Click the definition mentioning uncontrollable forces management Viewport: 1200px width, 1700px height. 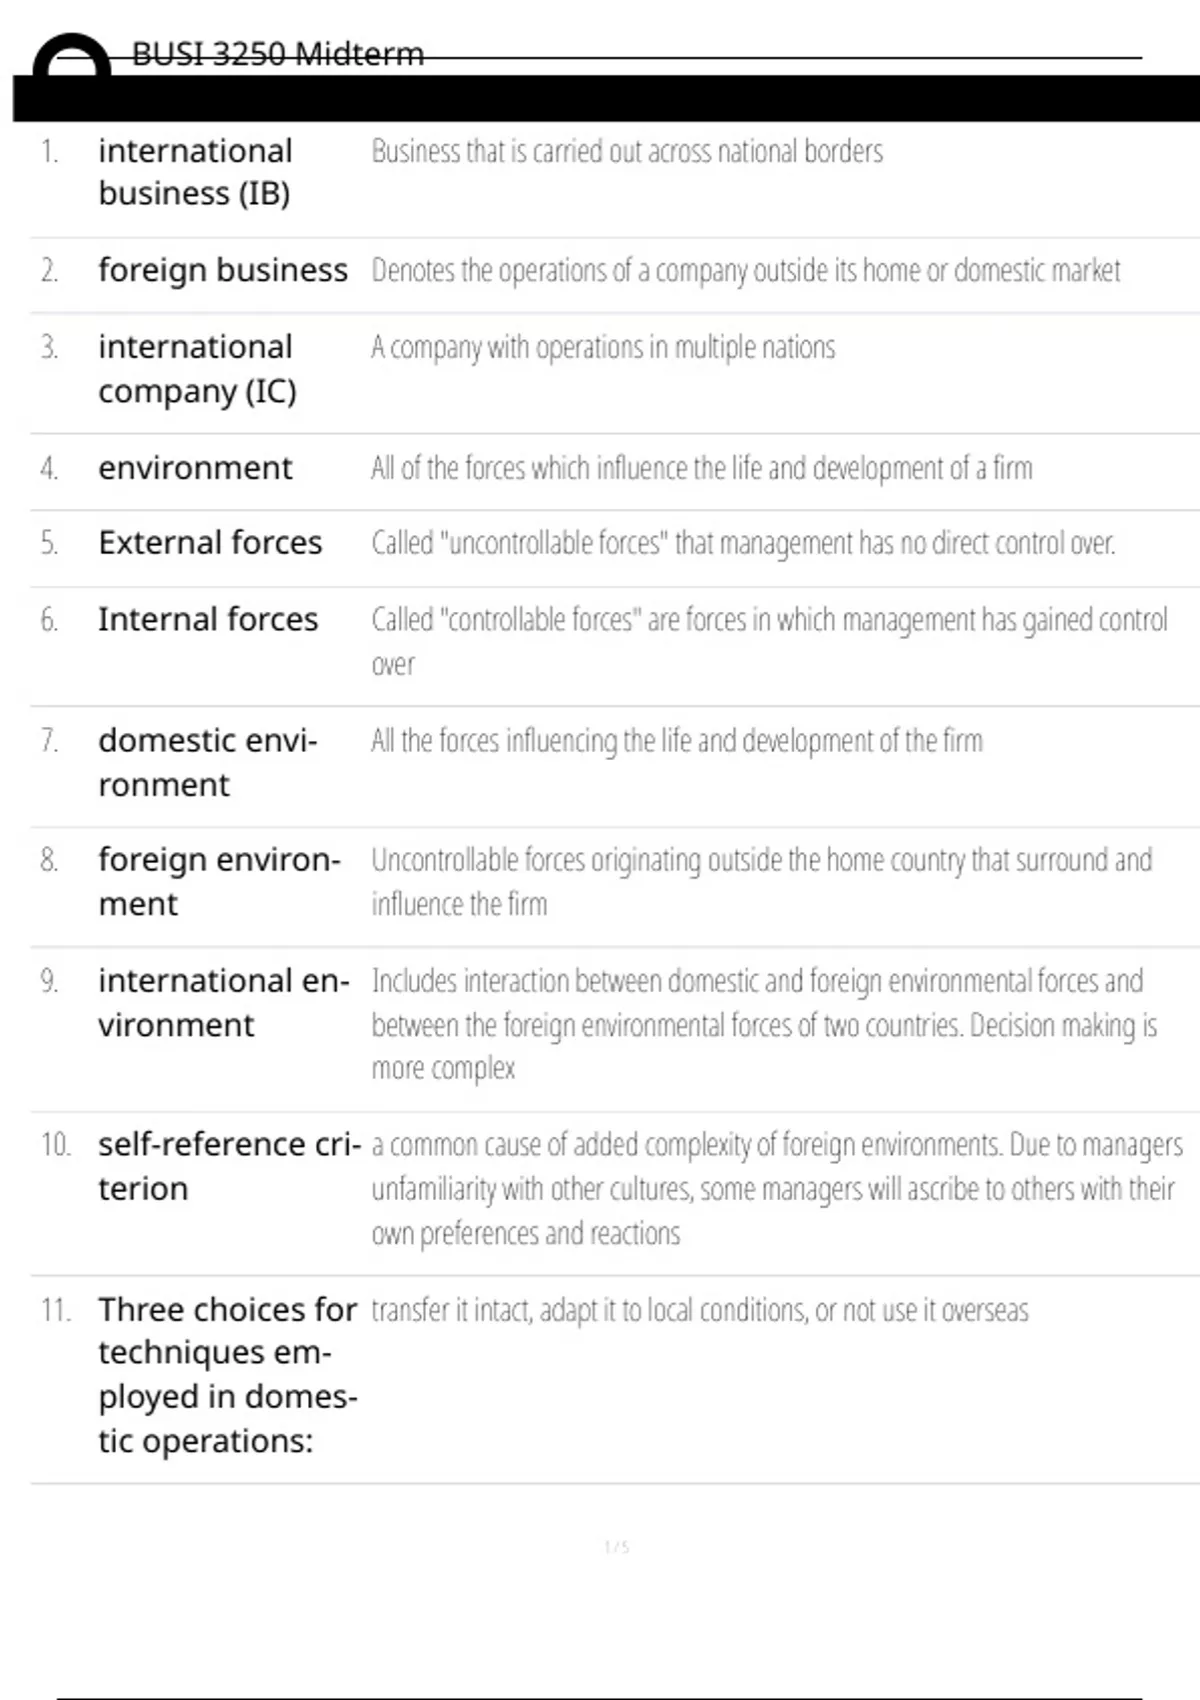click(743, 543)
